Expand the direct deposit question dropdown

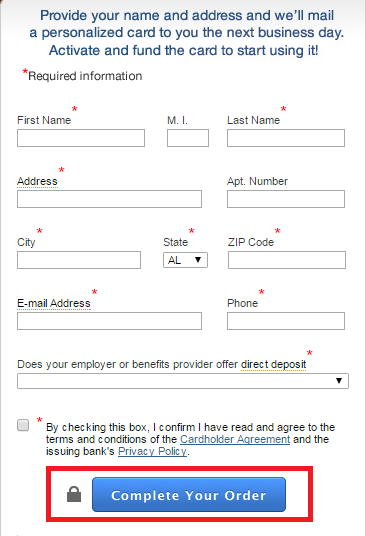pos(183,381)
